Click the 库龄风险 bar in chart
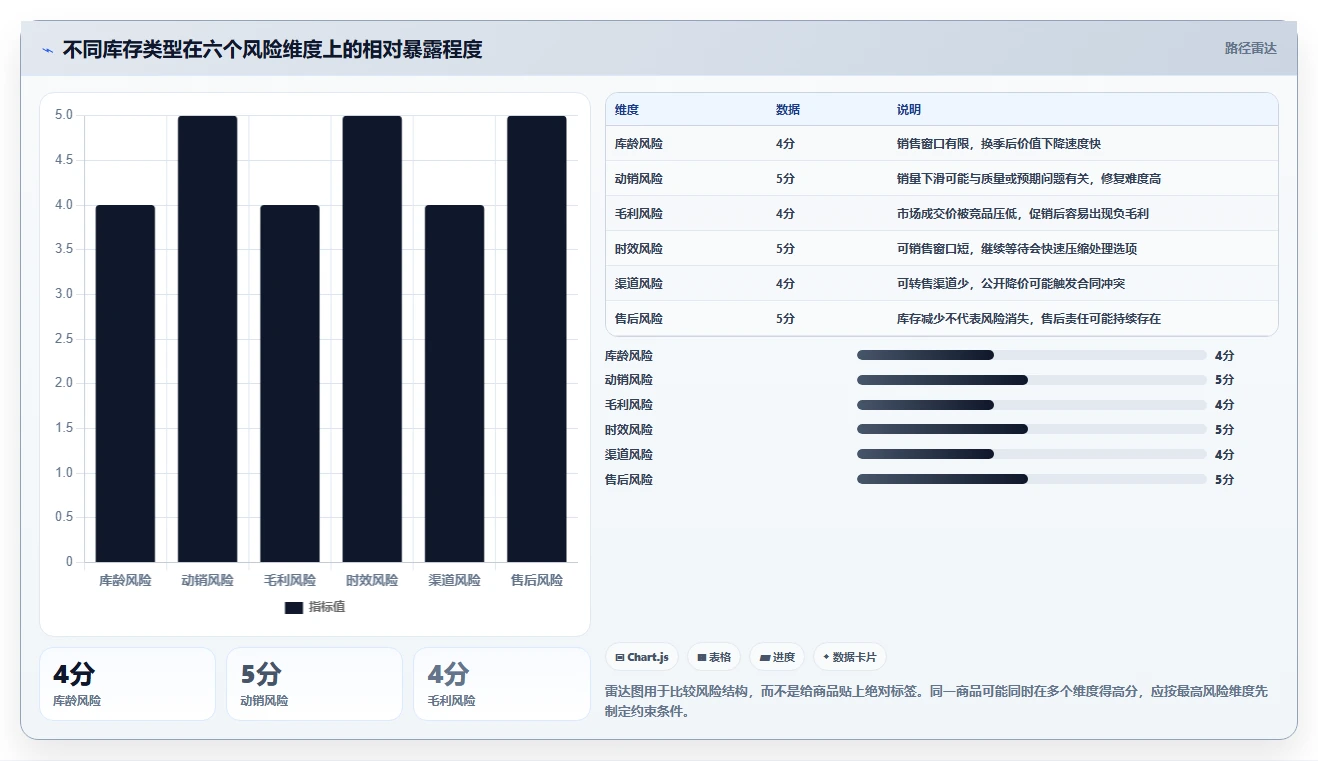The width and height of the screenshot is (1318, 761). 125,383
